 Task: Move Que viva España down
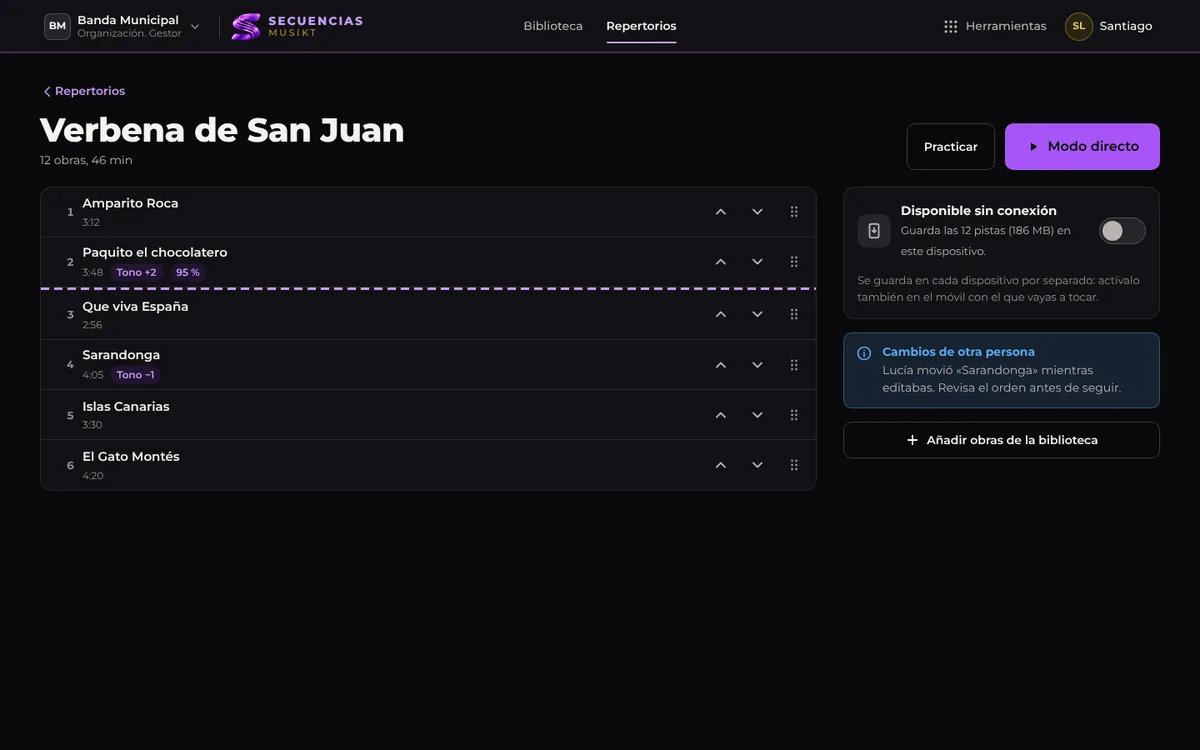pos(757,314)
